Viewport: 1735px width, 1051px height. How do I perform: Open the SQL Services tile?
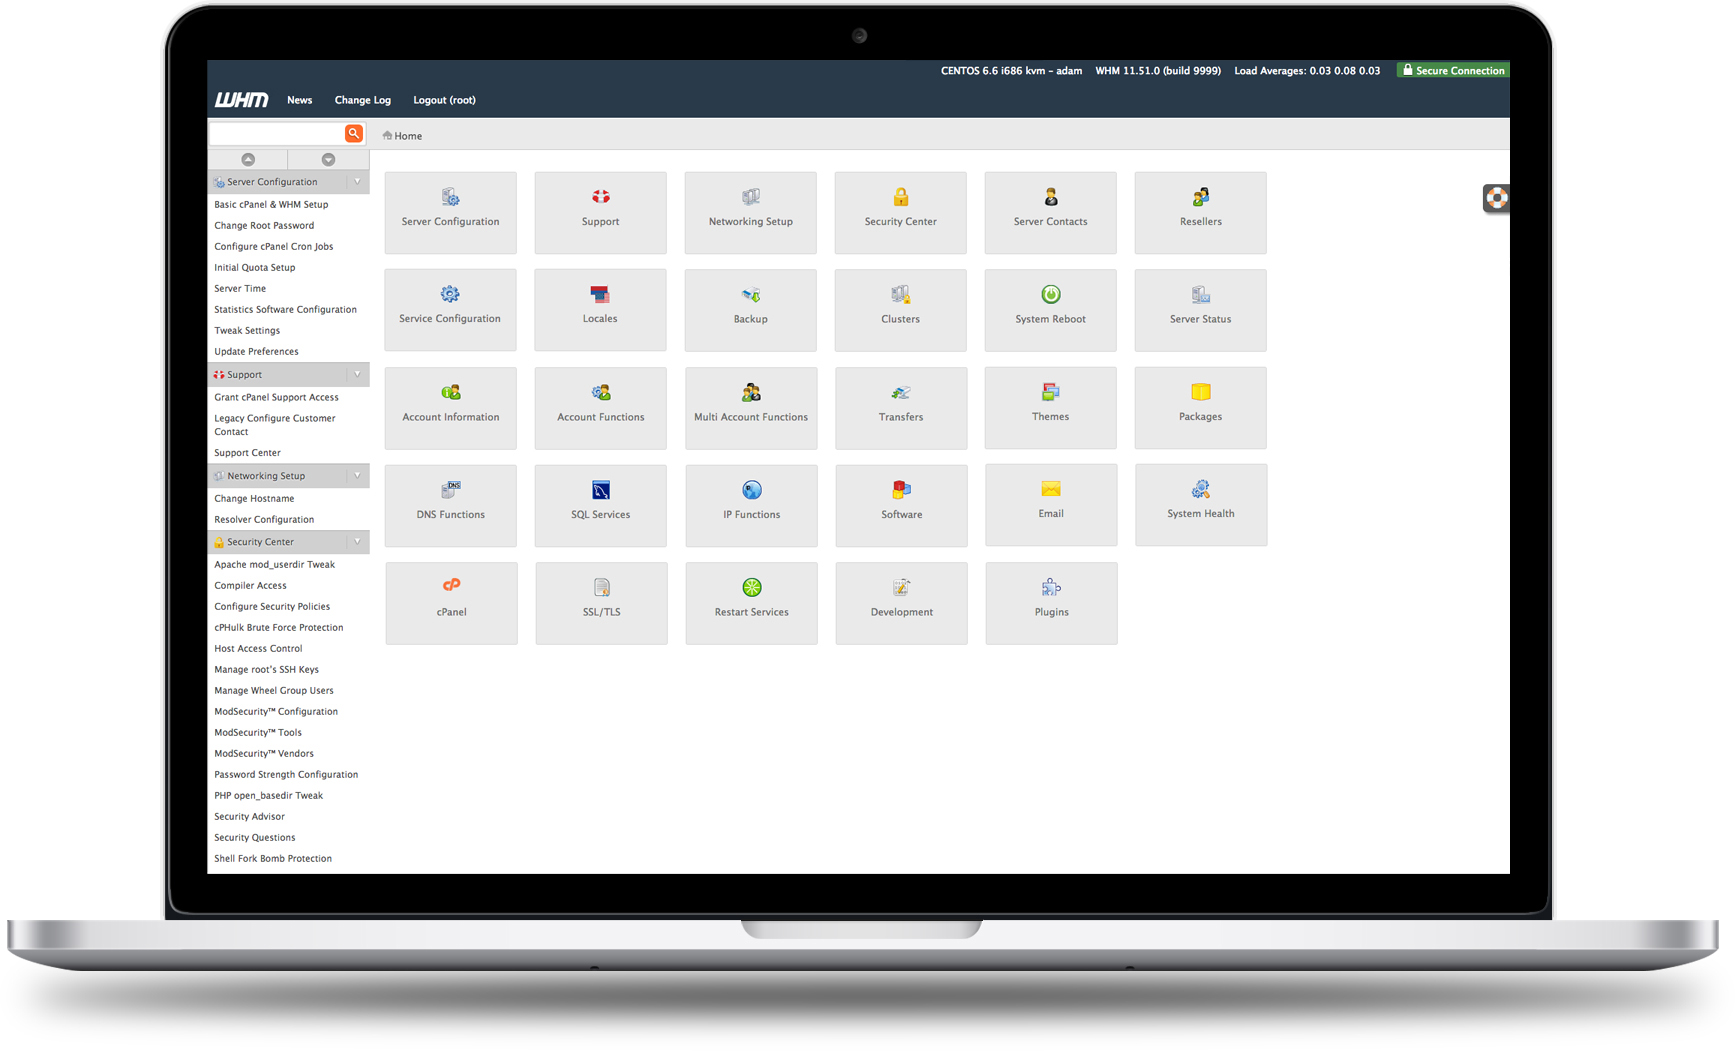pos(601,505)
